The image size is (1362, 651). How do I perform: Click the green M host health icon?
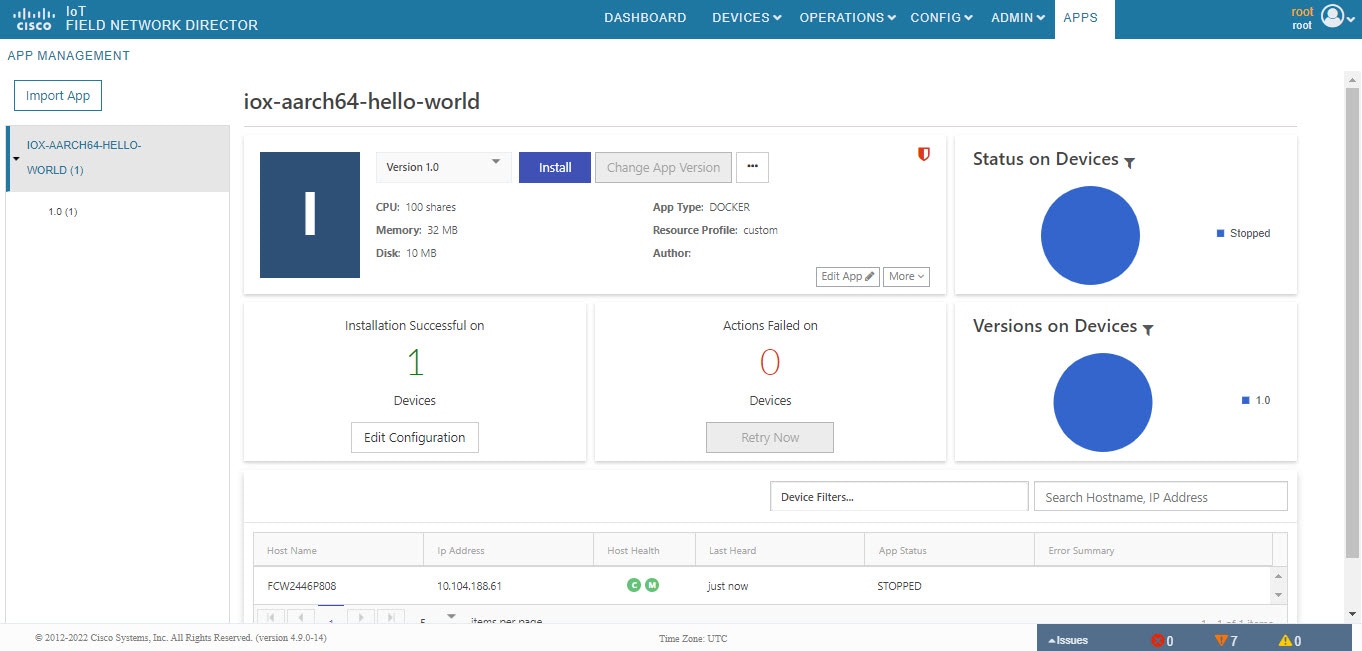652,585
